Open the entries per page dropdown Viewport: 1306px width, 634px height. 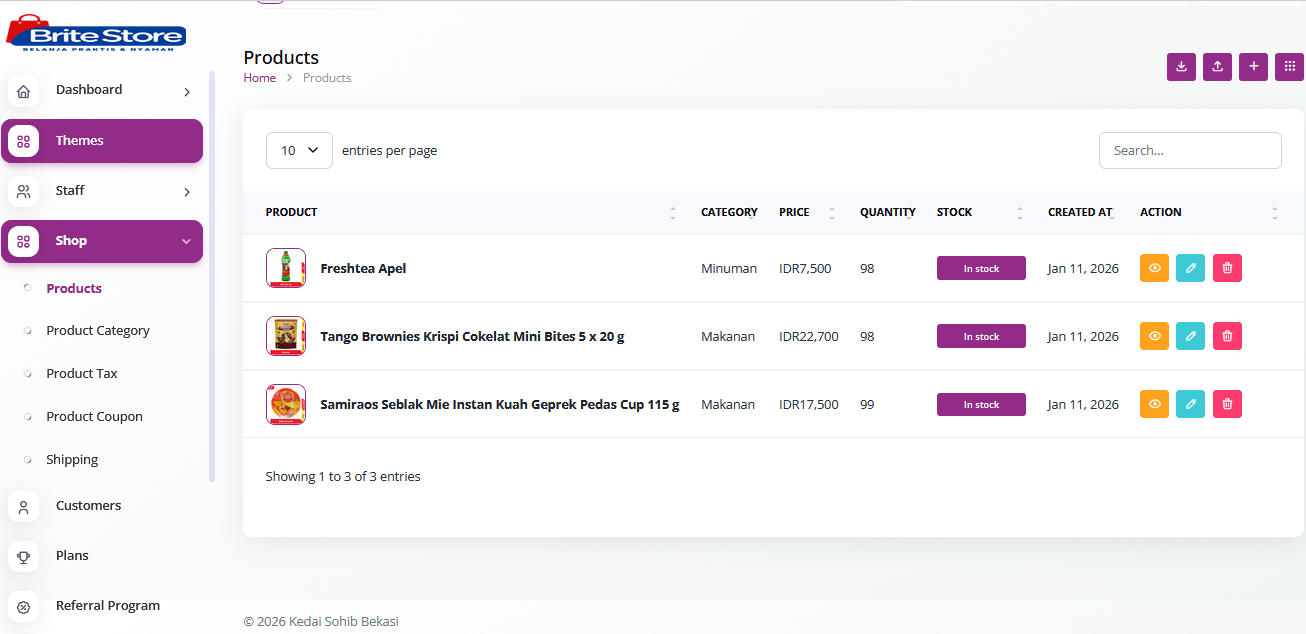click(299, 150)
